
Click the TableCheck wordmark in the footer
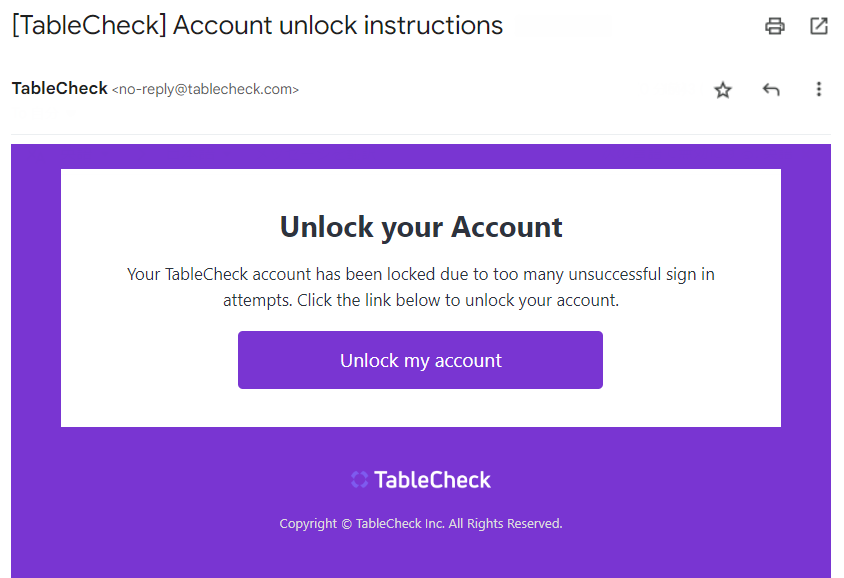point(433,480)
